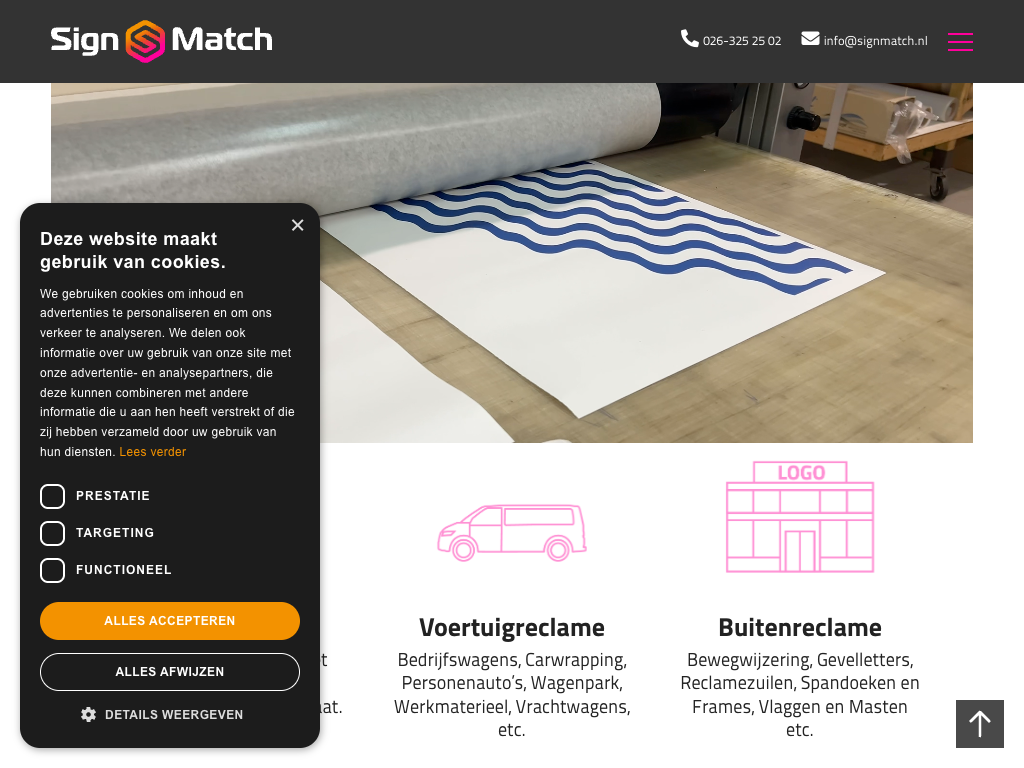Click the SignMatch logo
The image size is (1024, 768).
[x=161, y=40]
